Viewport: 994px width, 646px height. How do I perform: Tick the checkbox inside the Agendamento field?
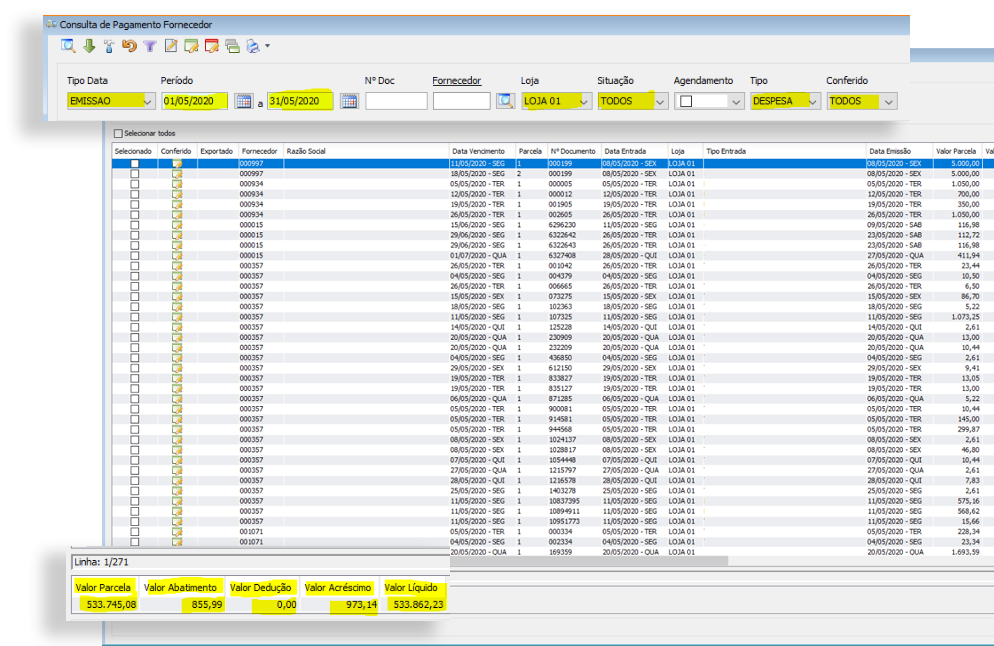click(x=686, y=101)
